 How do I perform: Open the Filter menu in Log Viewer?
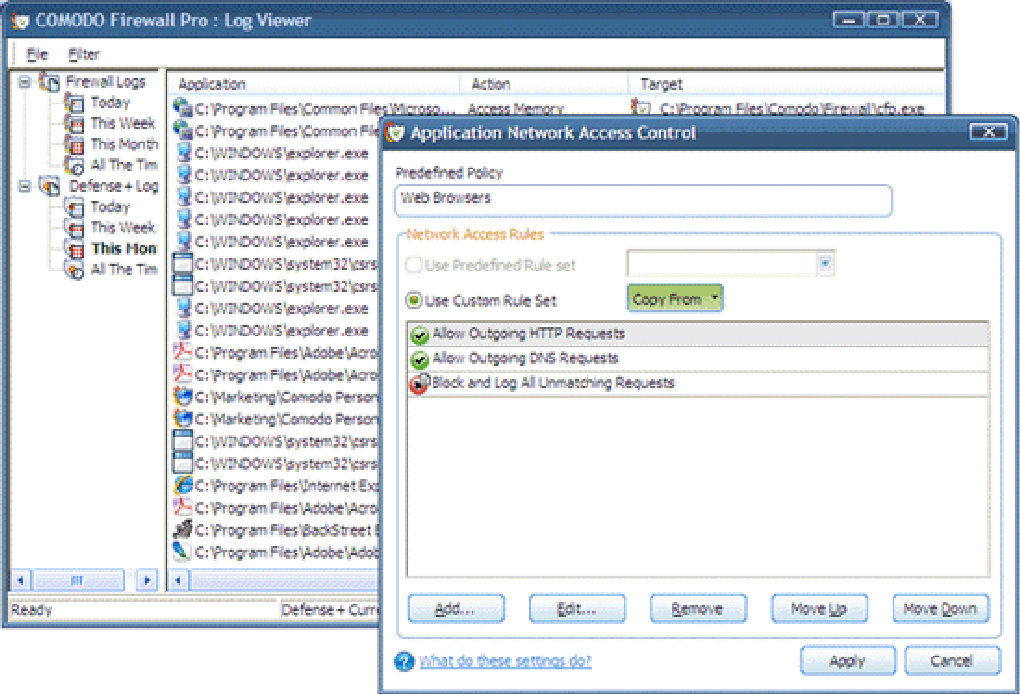tap(84, 54)
